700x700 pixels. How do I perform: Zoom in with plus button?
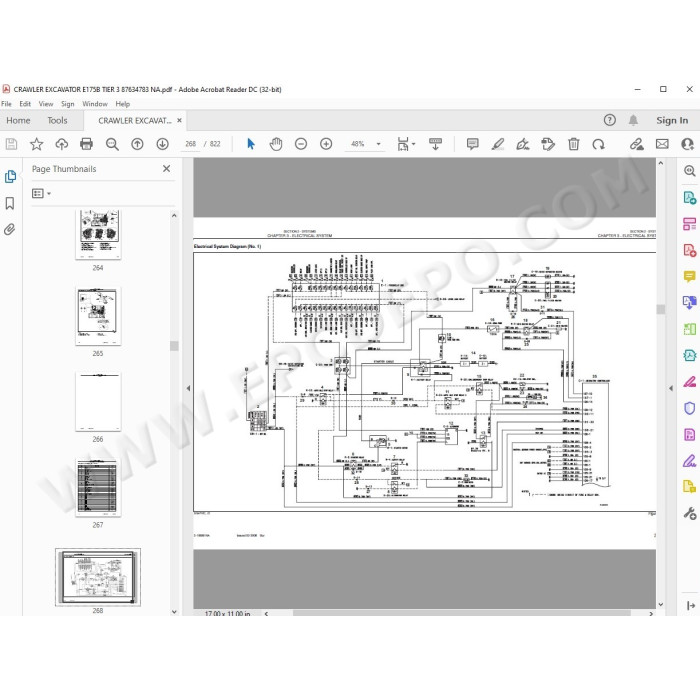click(326, 144)
